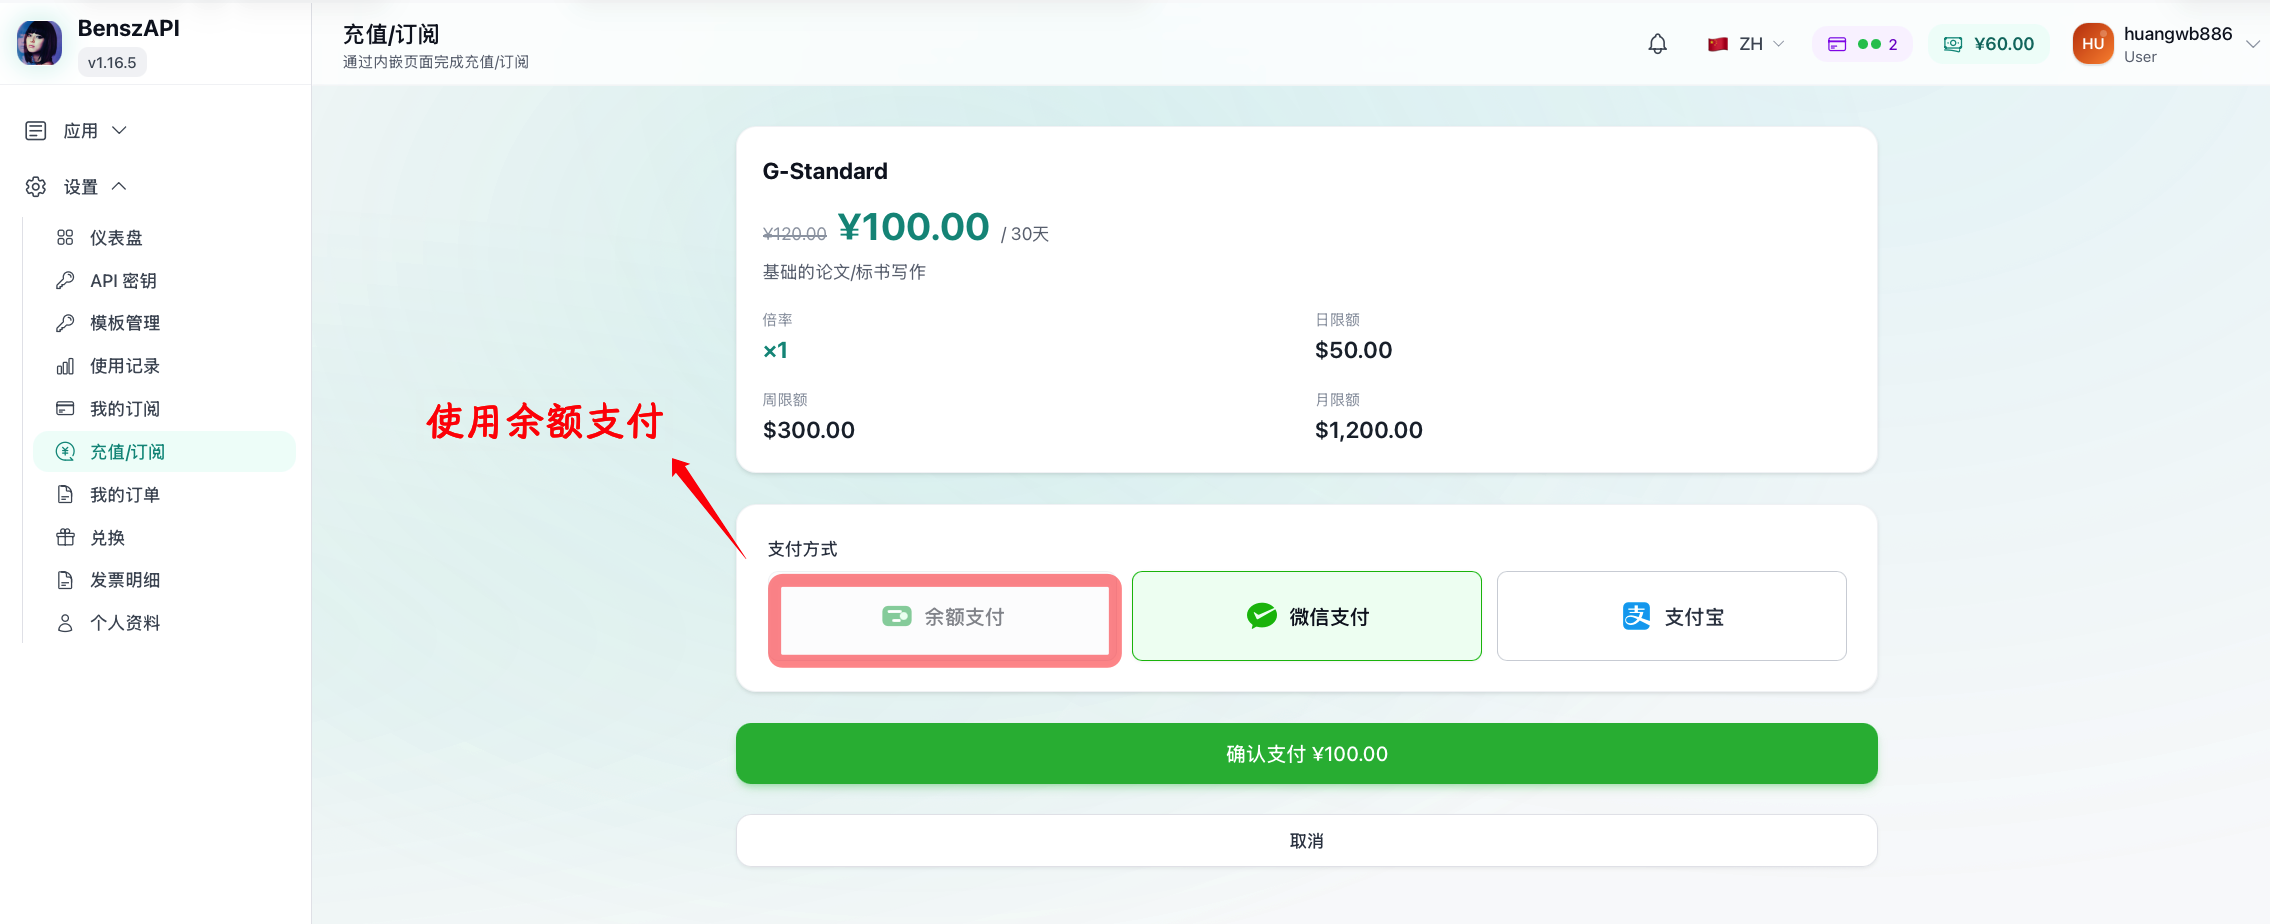Click the 取消 button
Viewport: 2270px width, 924px height.
coord(1307,841)
